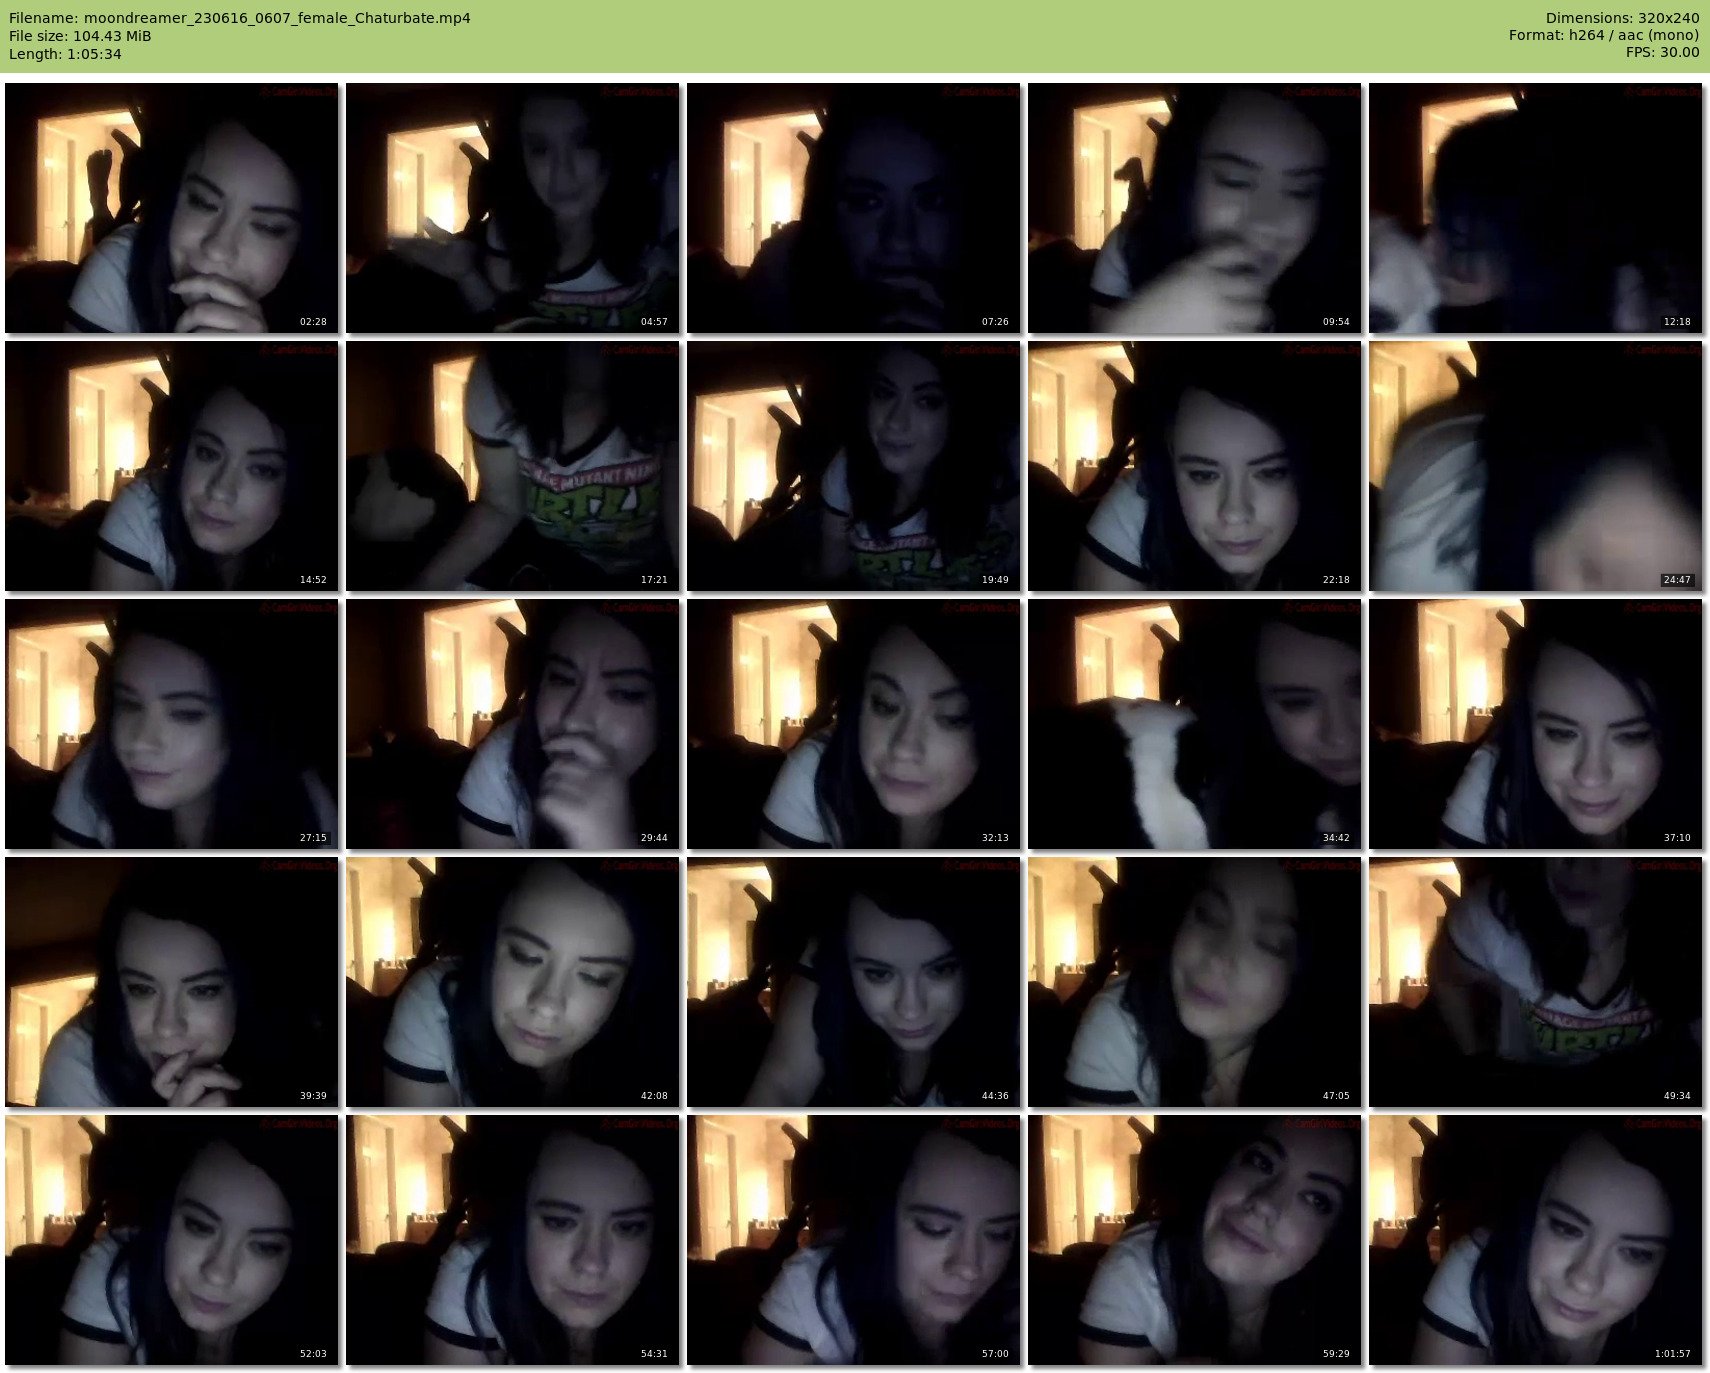Viewport: 1710px width, 1373px height.
Task: Open the thumbnail timestamped 14:52
Action: click(172, 466)
